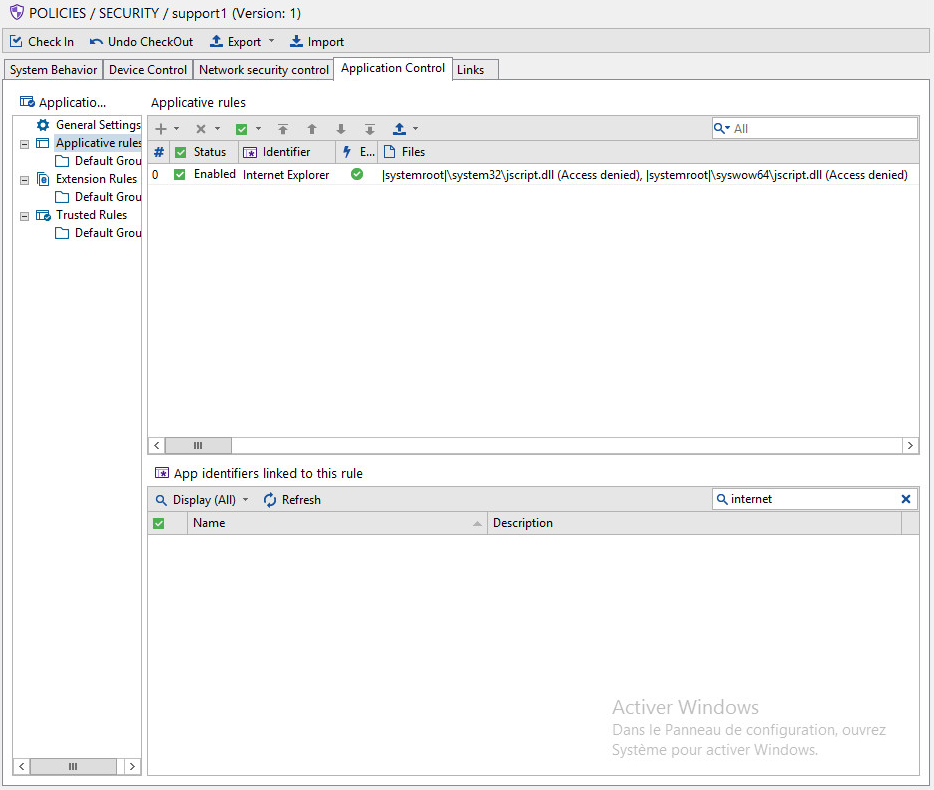
Task: Click the delete rule X icon
Action: [201, 129]
